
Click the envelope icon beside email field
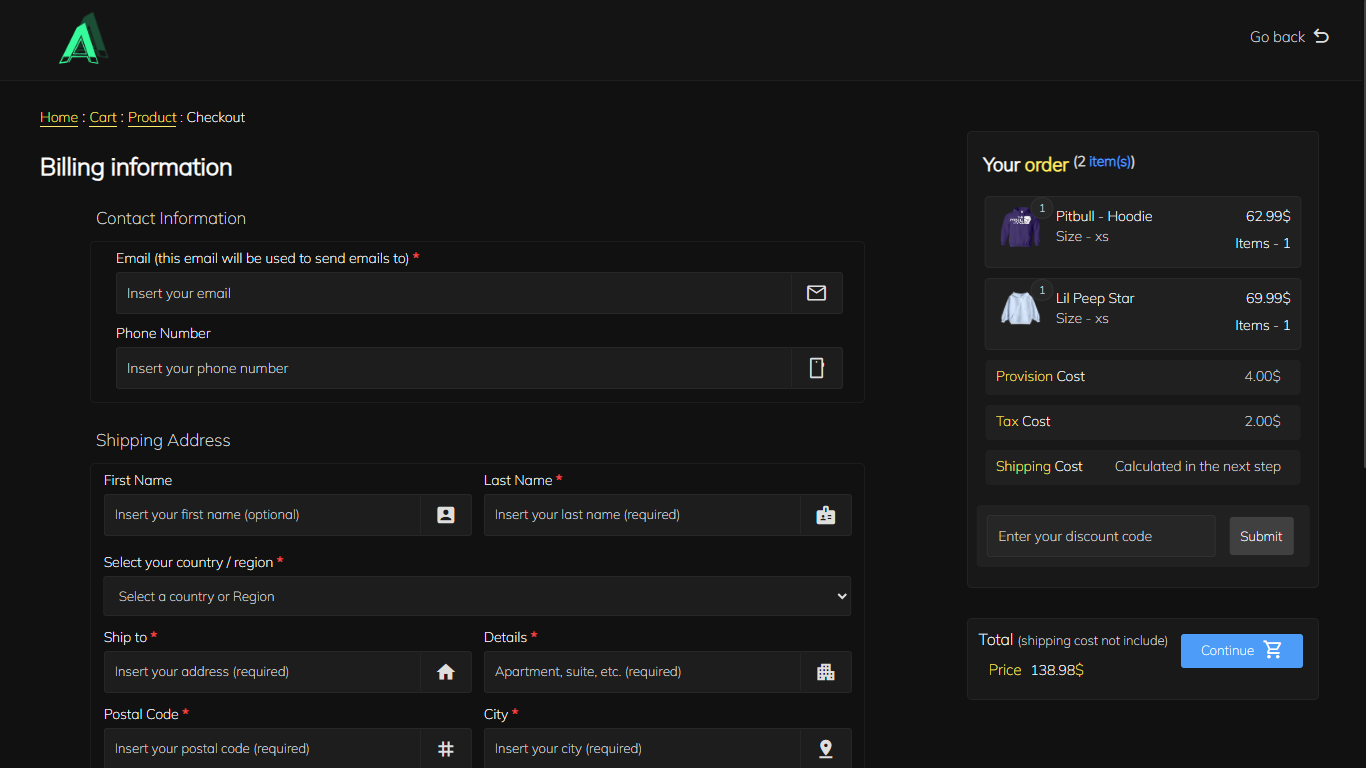(816, 293)
